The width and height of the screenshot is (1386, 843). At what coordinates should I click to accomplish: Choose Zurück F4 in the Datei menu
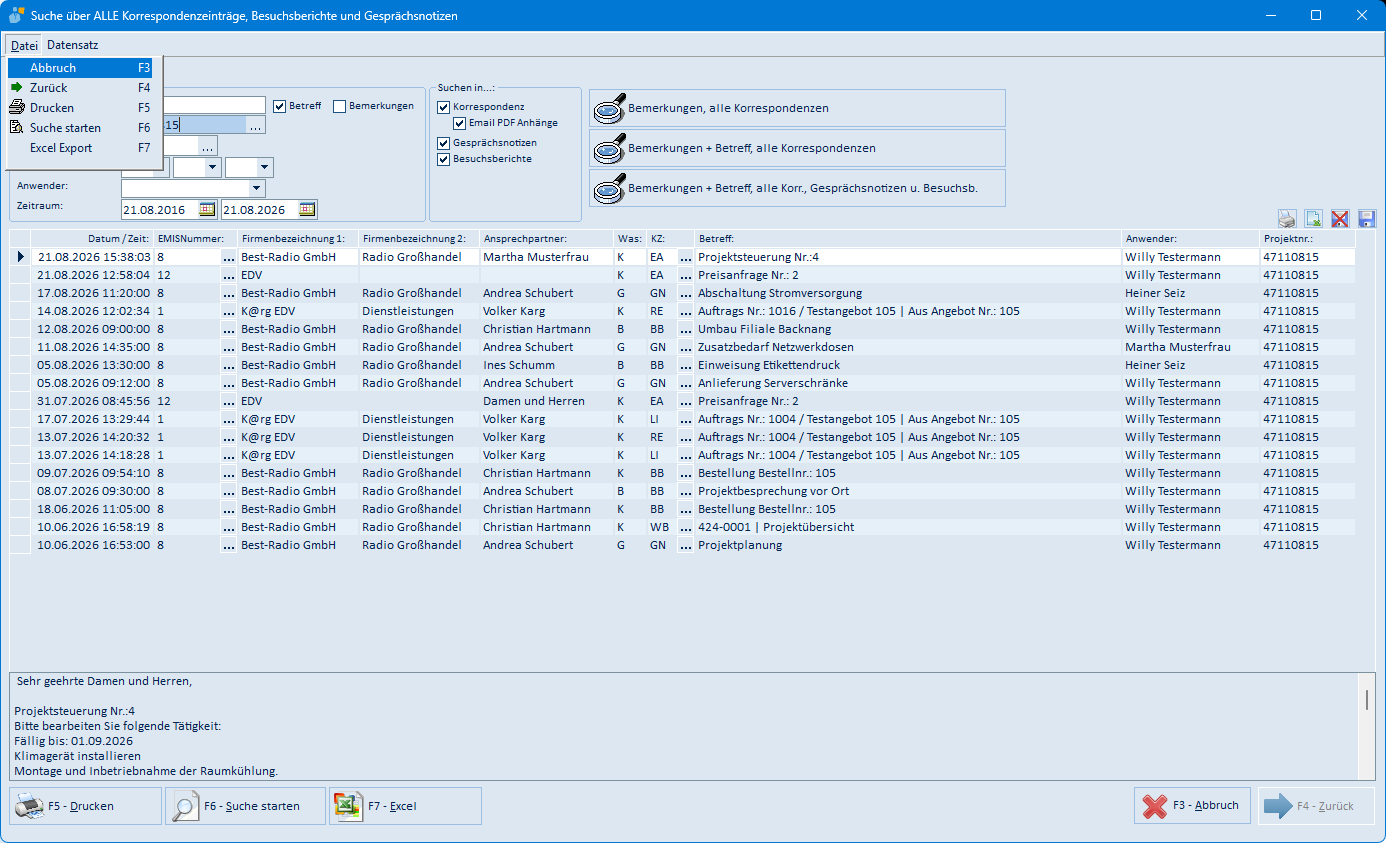coord(80,88)
